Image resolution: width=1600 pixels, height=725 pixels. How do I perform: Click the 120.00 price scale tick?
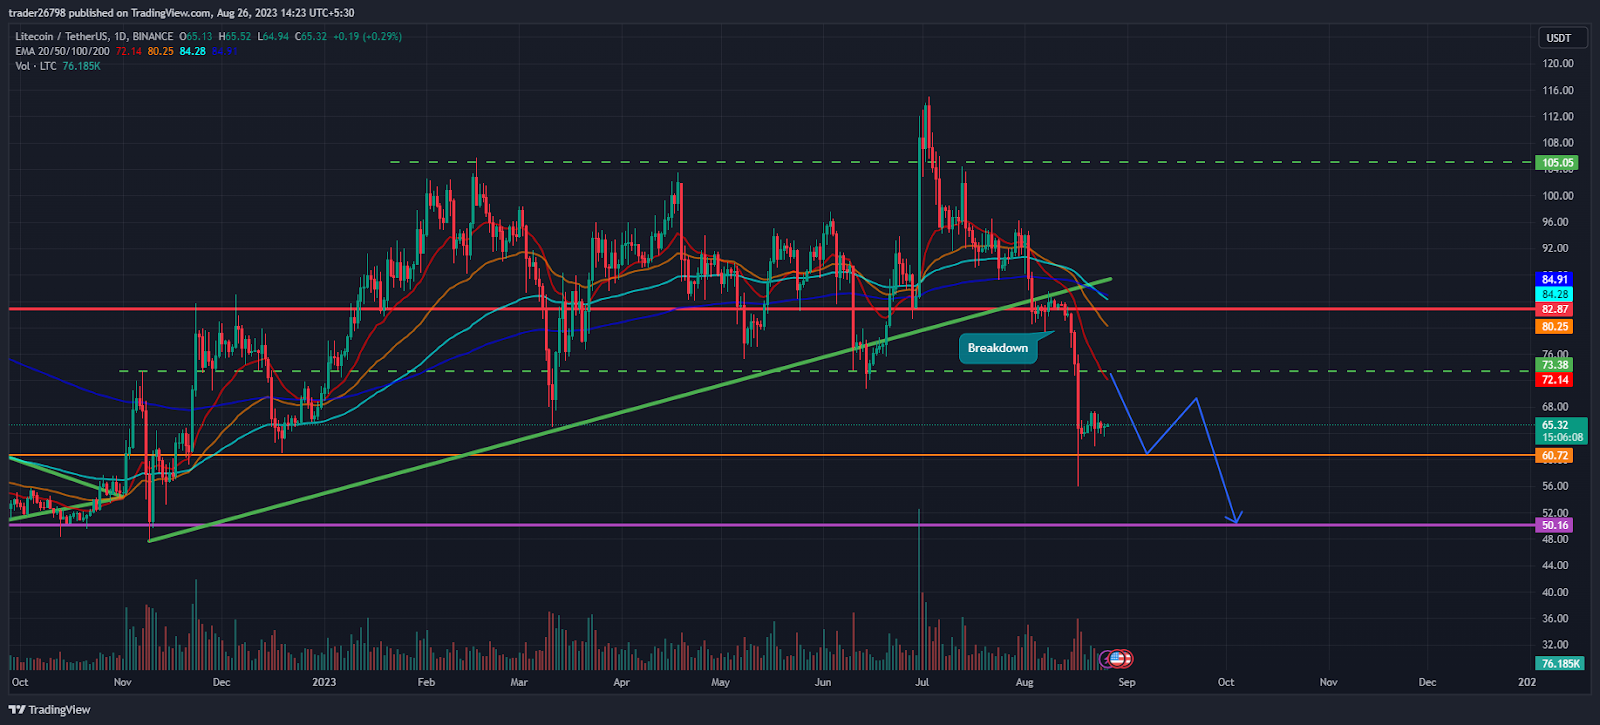point(1558,64)
